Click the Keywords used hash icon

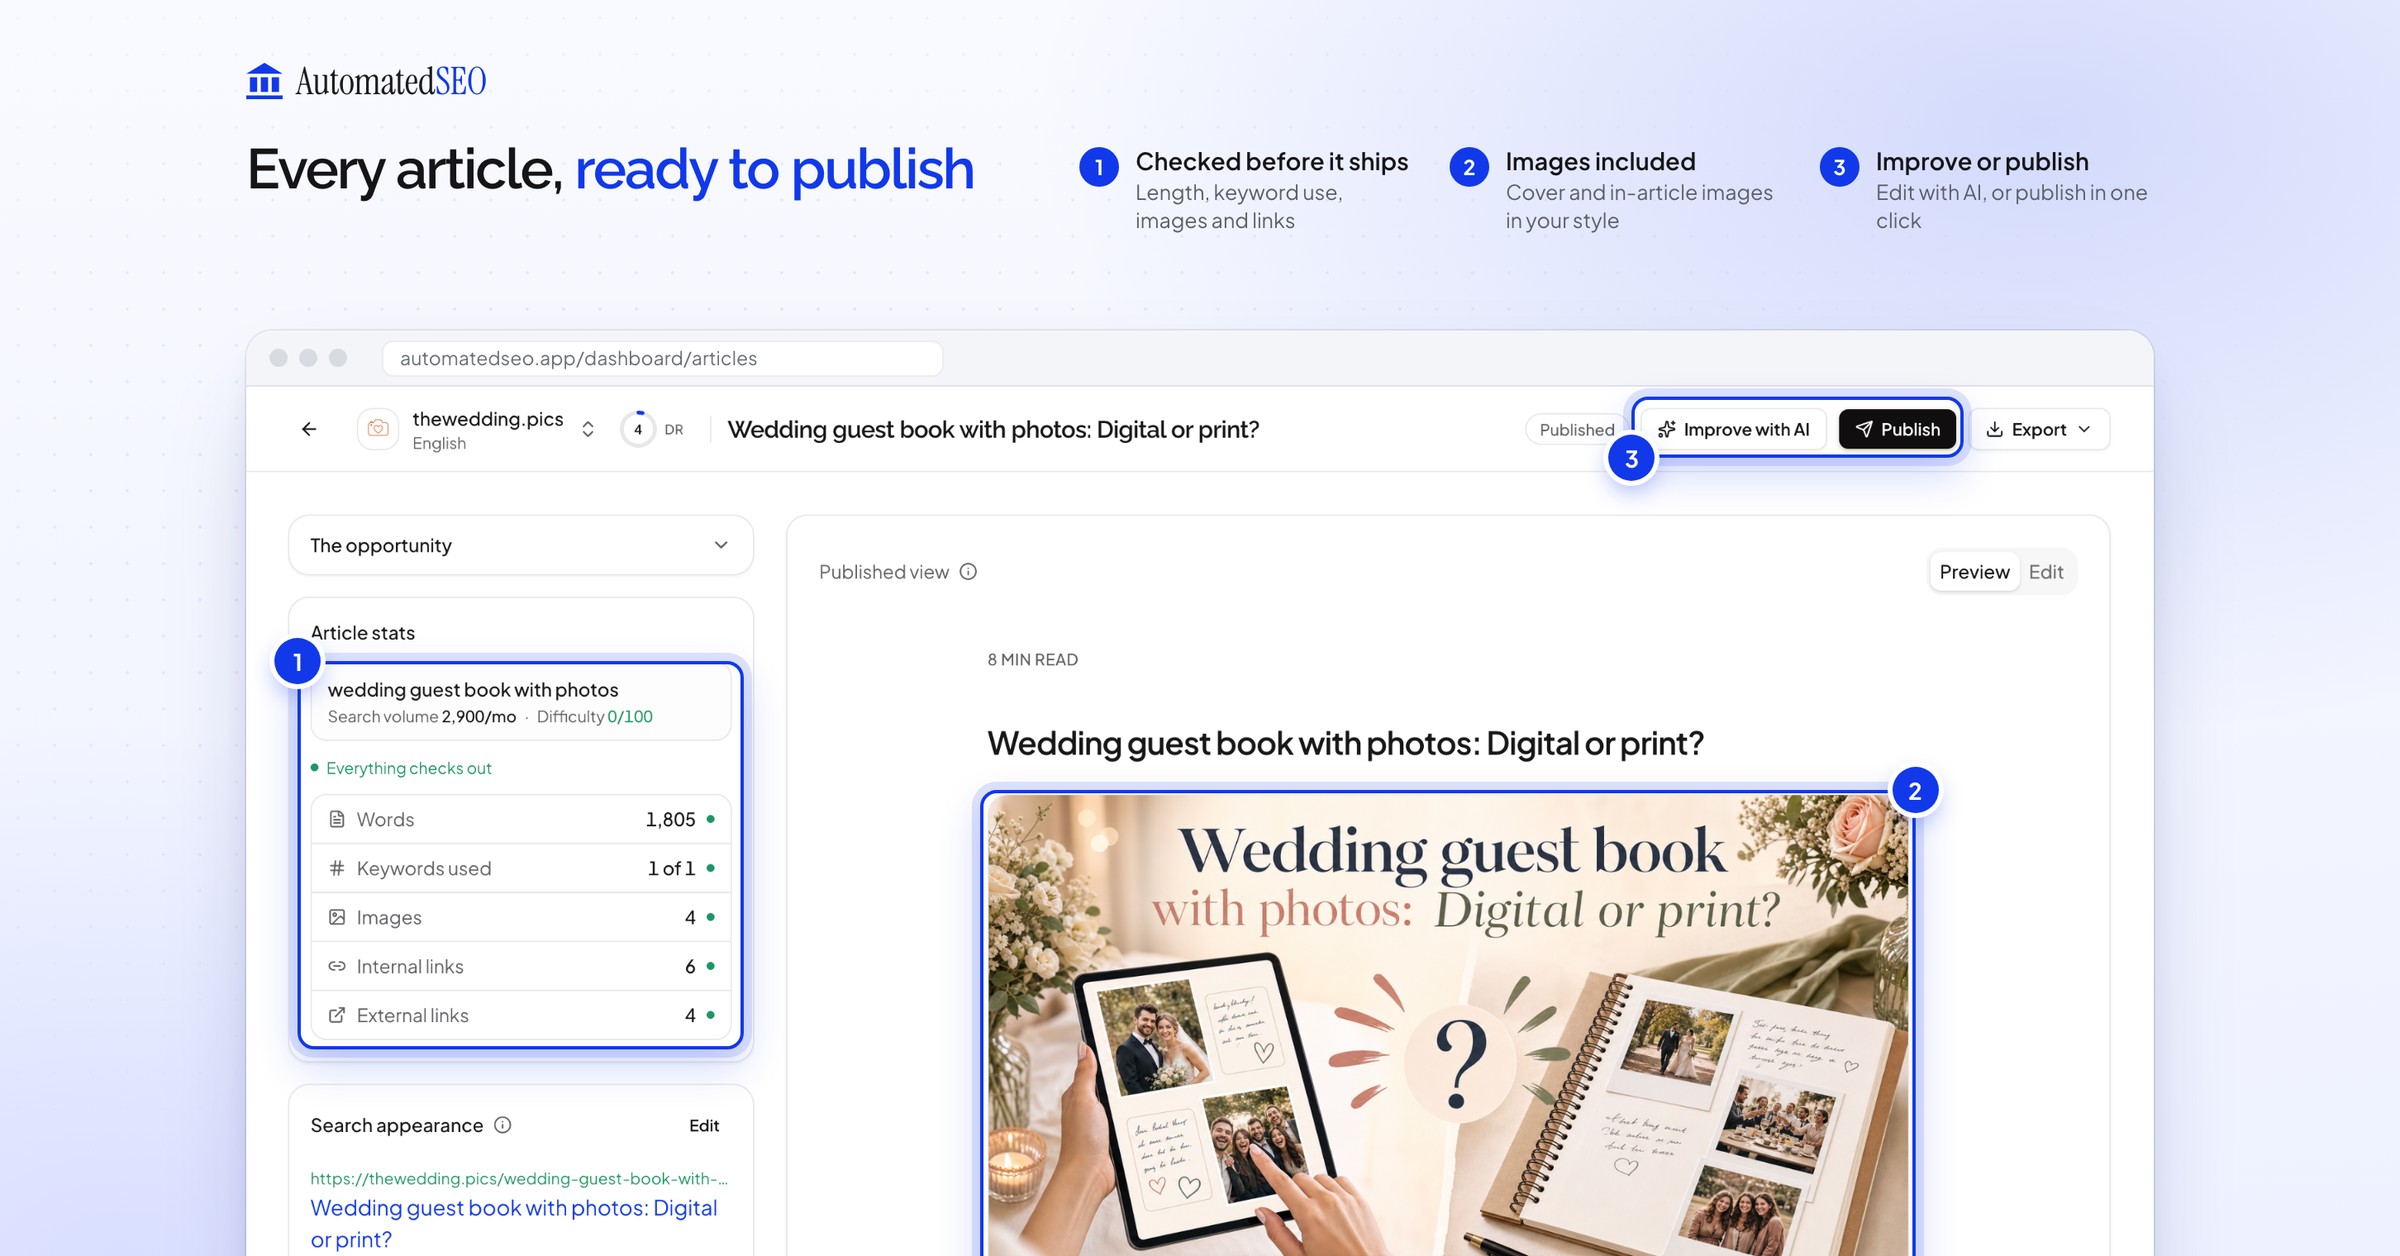[337, 868]
